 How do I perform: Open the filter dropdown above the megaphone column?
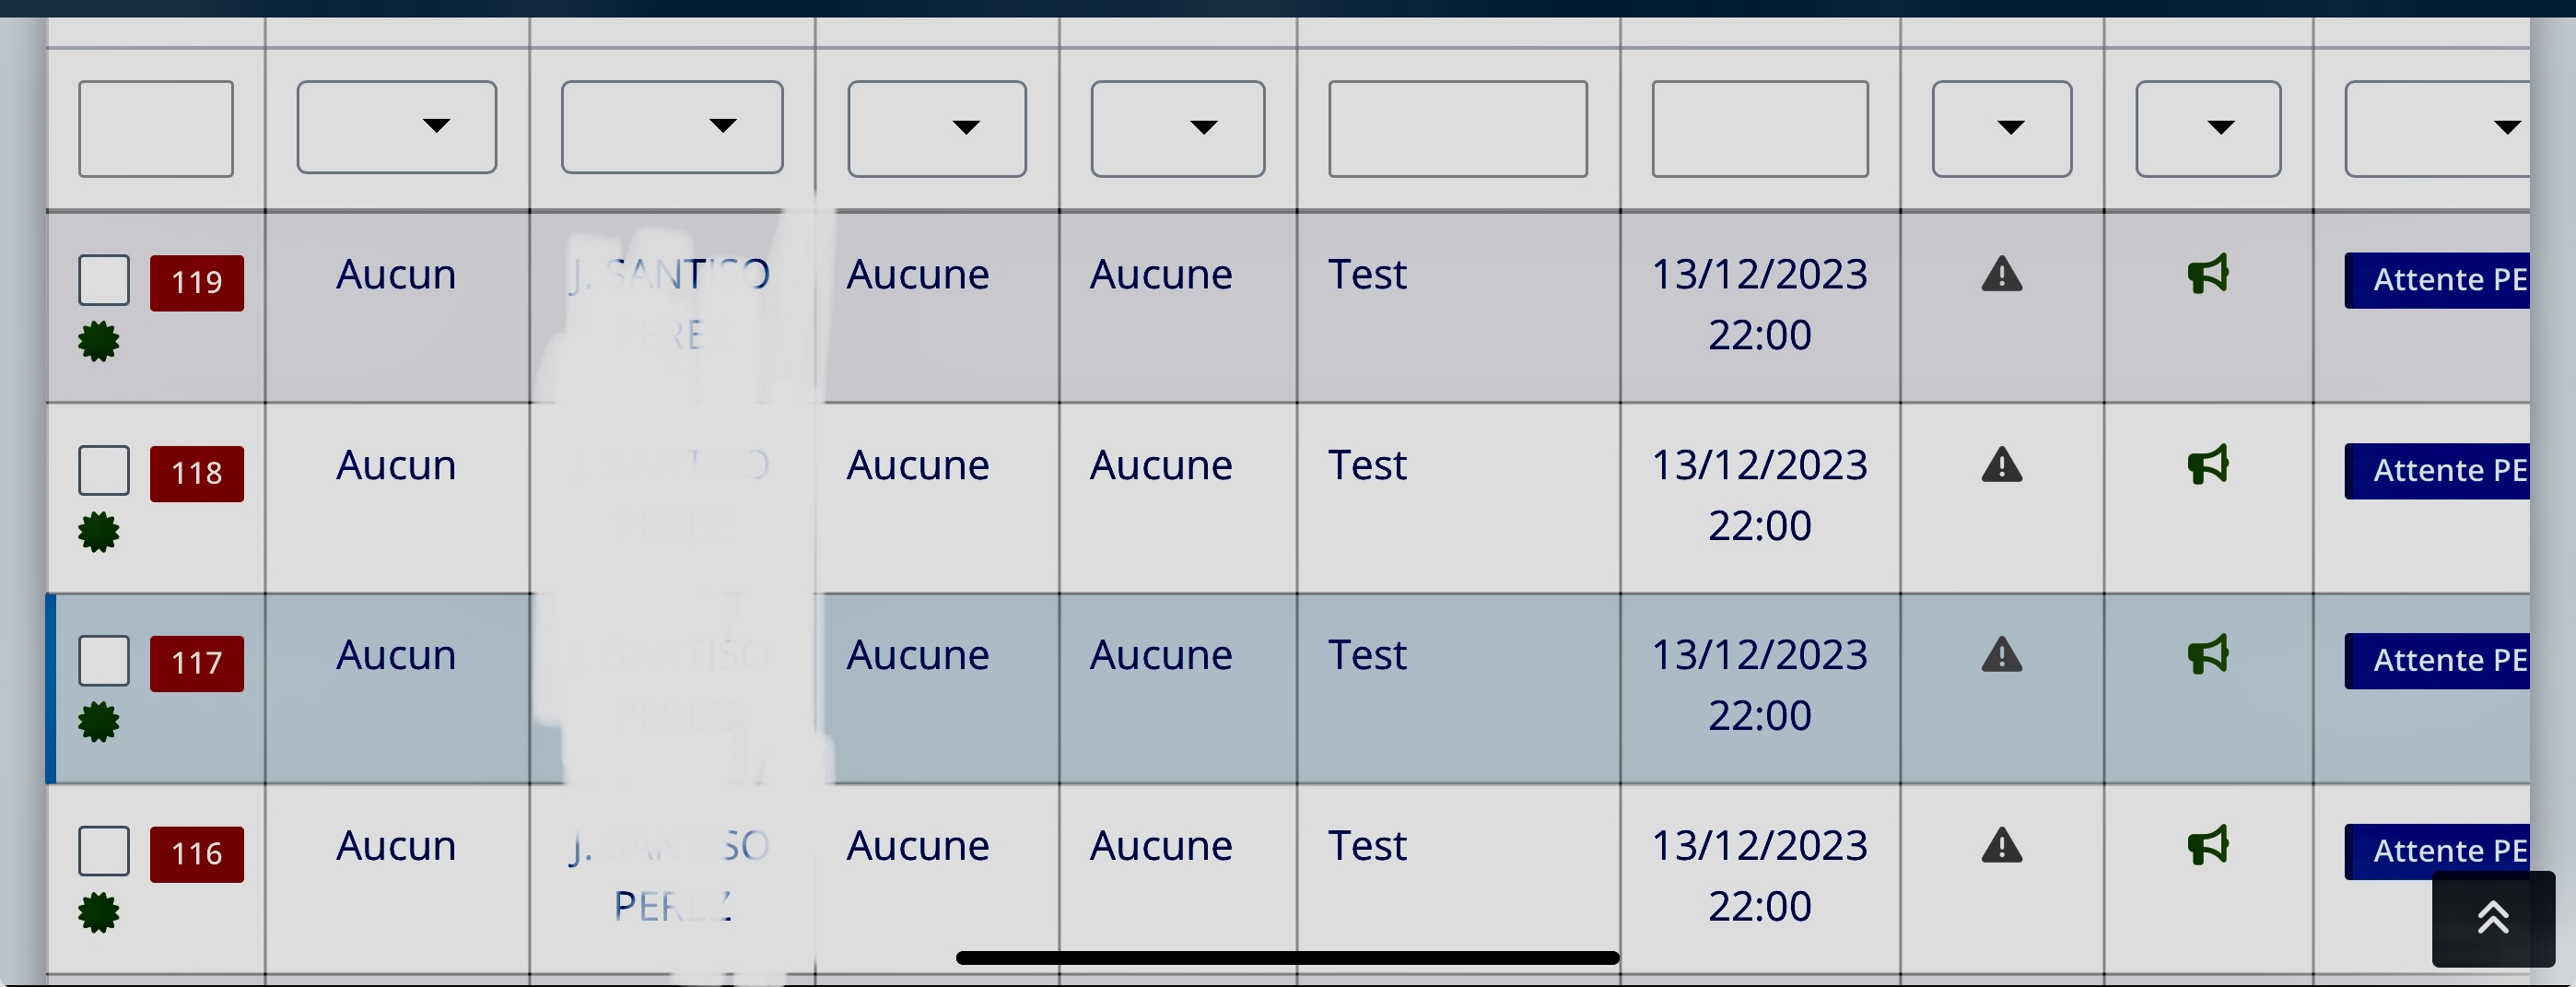[2208, 129]
